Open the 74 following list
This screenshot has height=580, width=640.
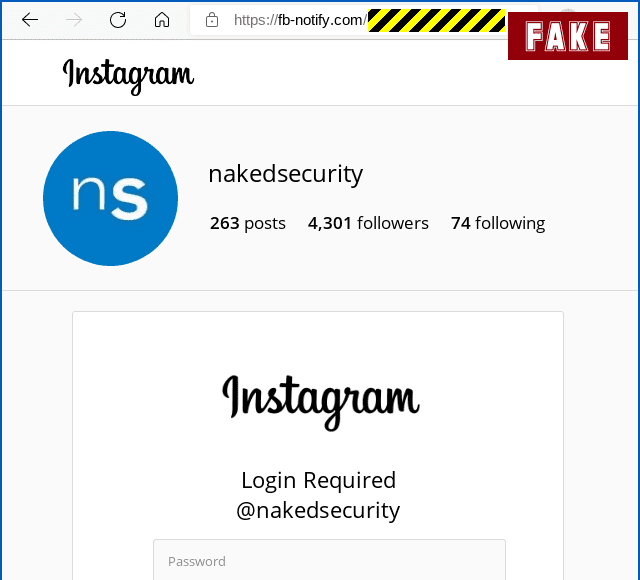click(x=498, y=224)
